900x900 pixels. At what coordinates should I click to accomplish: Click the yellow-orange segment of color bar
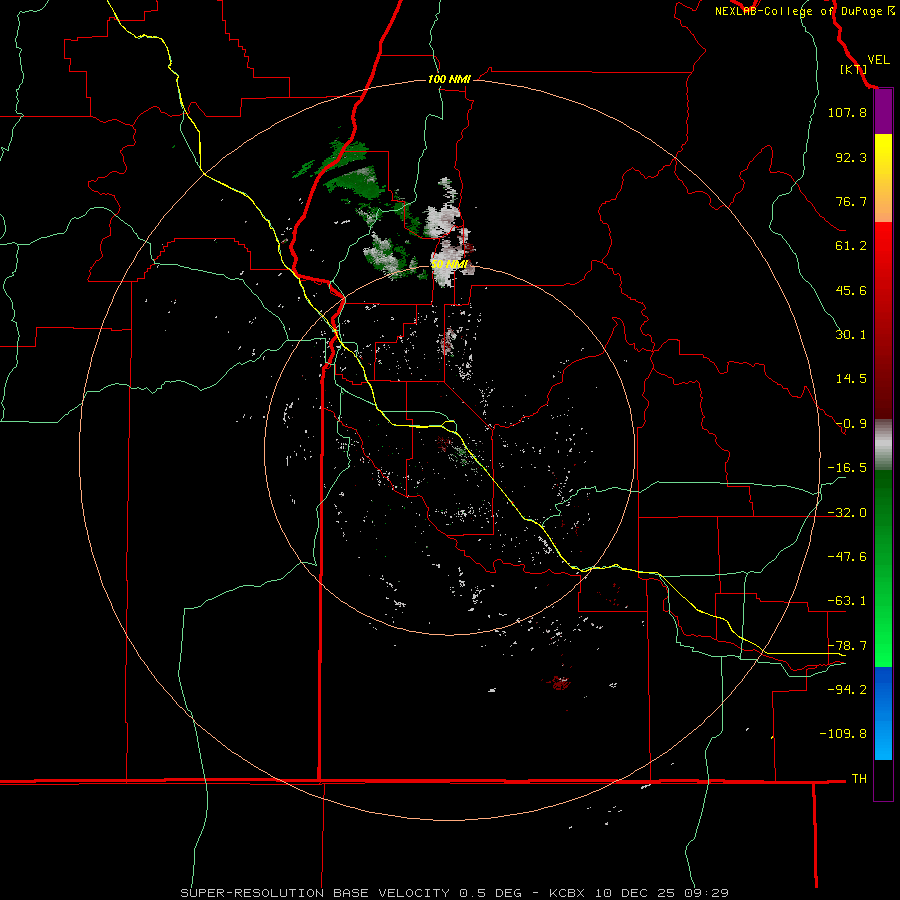coord(883,178)
